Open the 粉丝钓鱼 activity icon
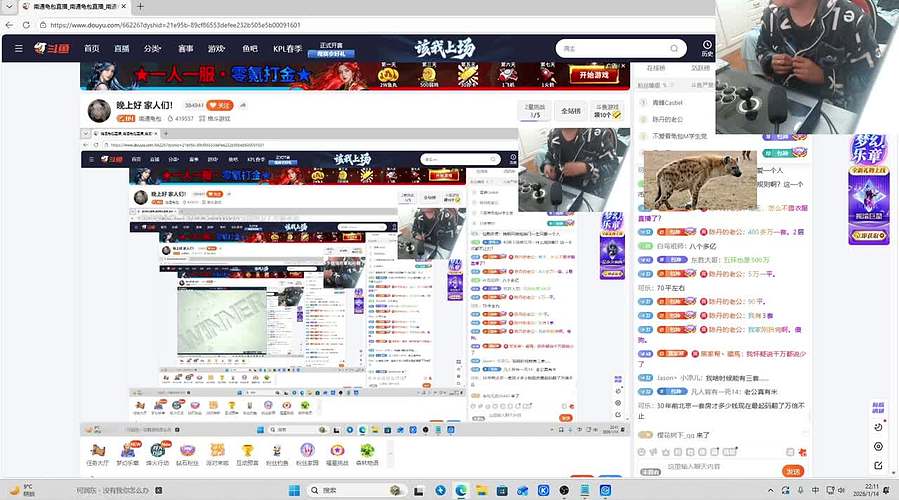 277,454
